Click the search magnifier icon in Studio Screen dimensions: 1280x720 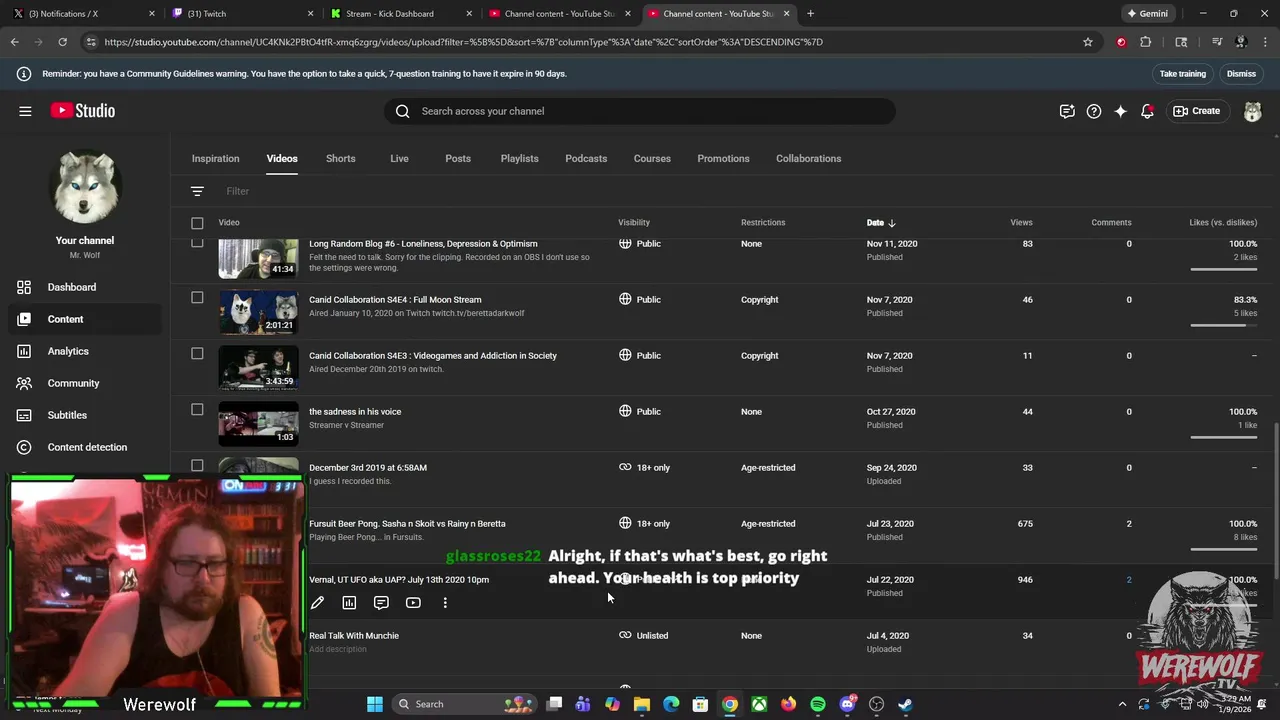pos(403,111)
